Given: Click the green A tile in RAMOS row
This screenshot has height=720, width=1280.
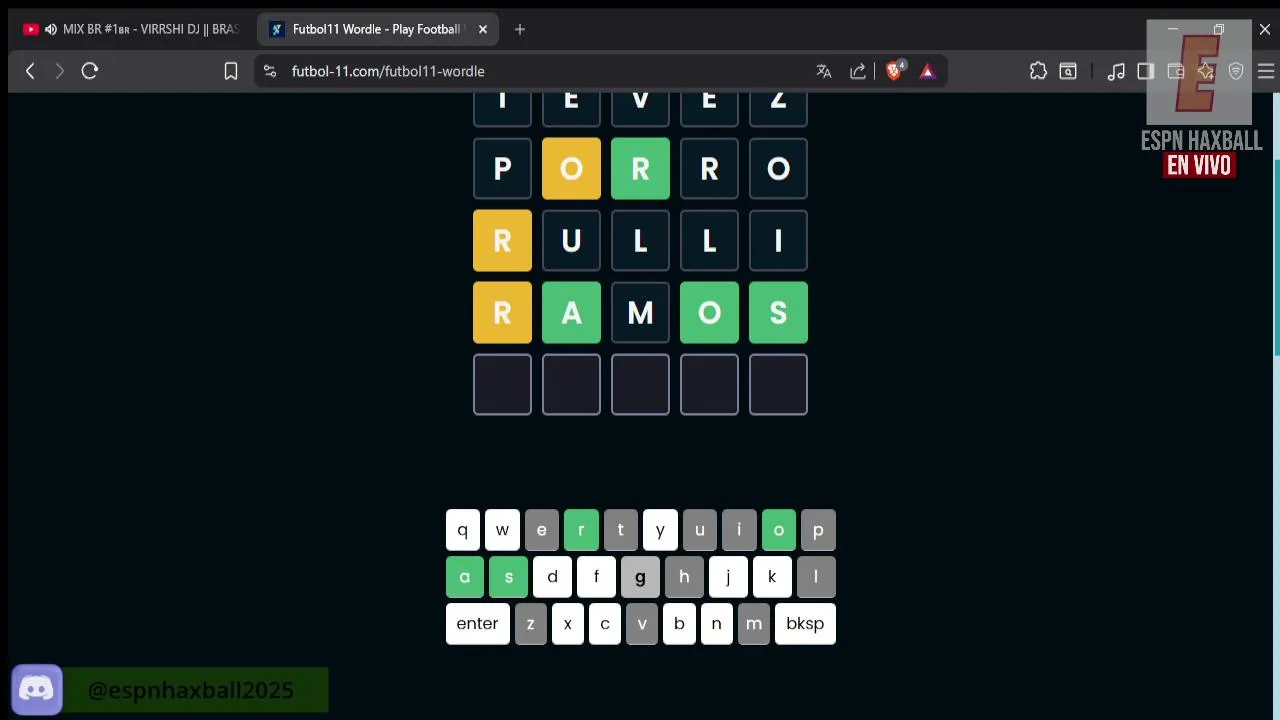Looking at the screenshot, I should pos(571,313).
